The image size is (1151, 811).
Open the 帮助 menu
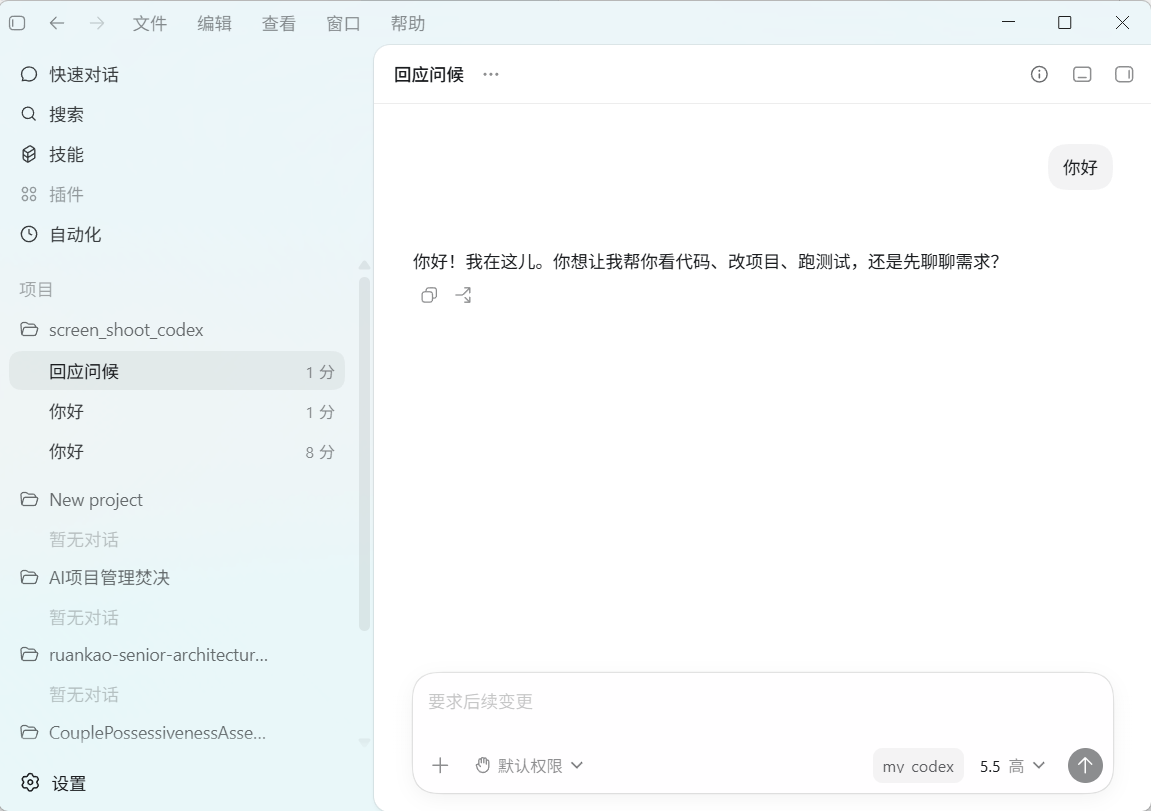(408, 23)
